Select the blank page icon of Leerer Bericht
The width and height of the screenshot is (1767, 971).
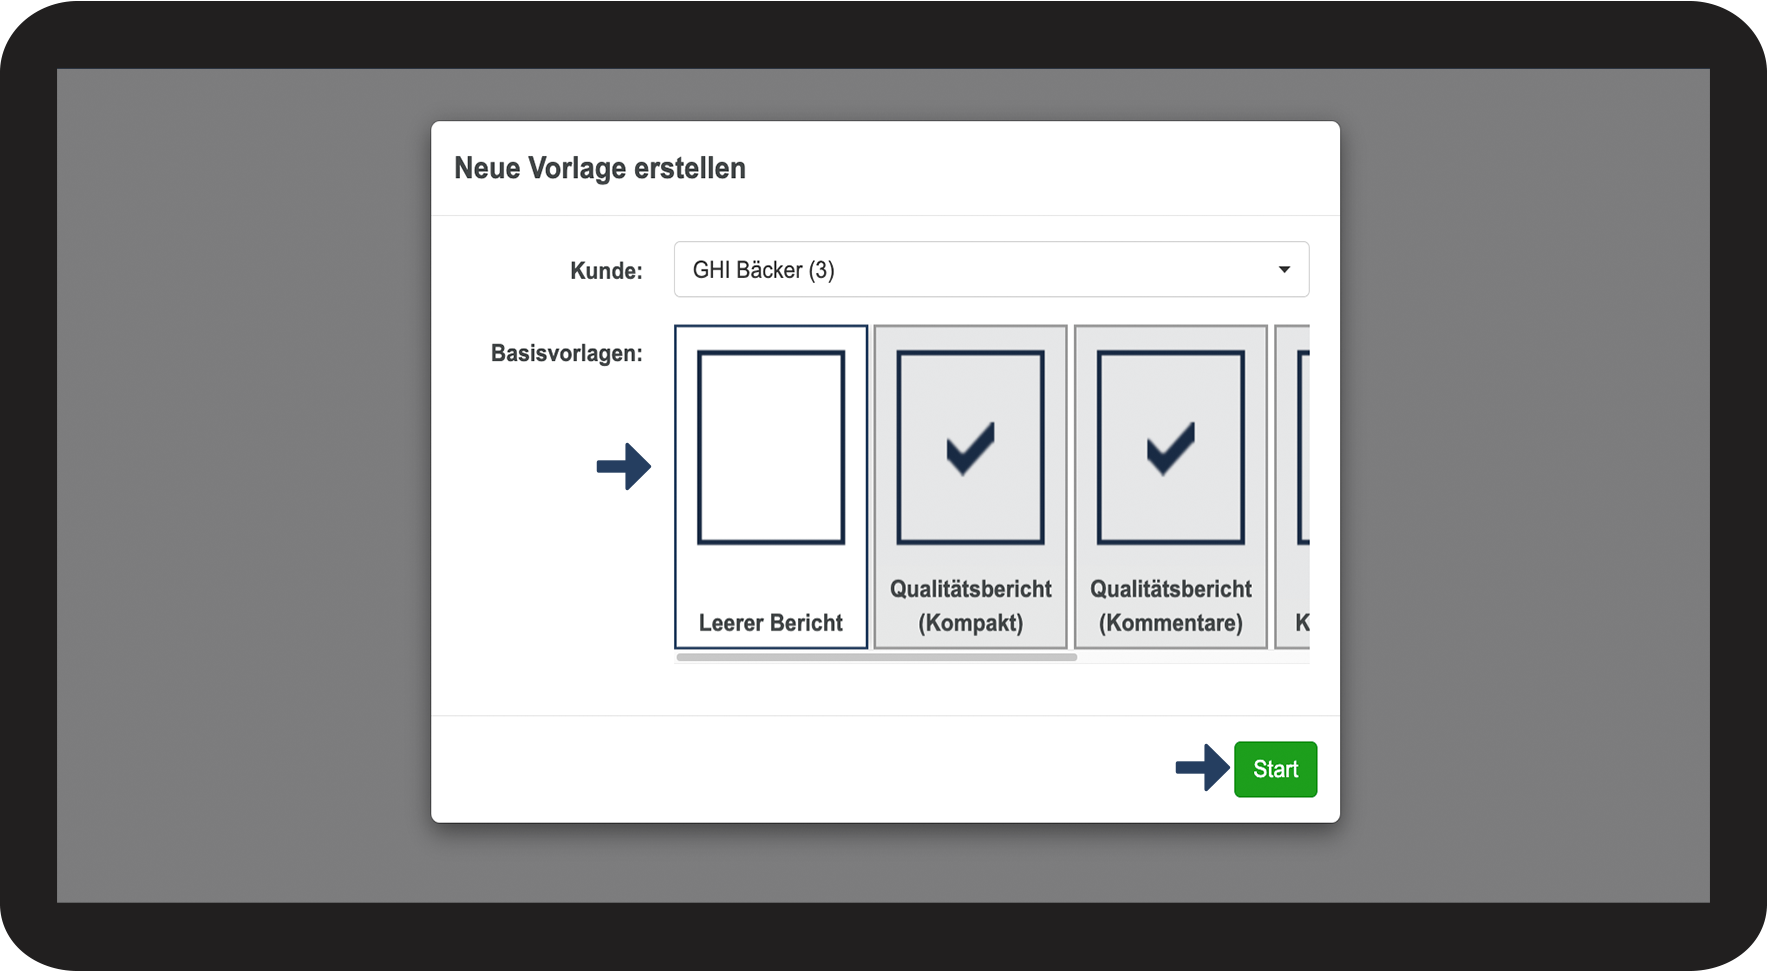771,447
